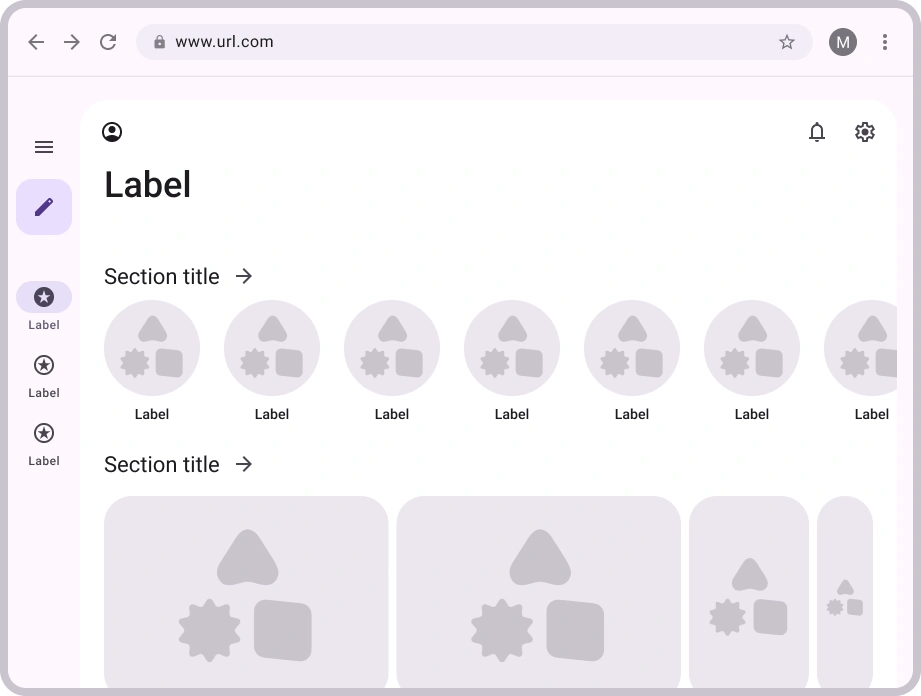Click the pencil compose button

click(x=44, y=207)
